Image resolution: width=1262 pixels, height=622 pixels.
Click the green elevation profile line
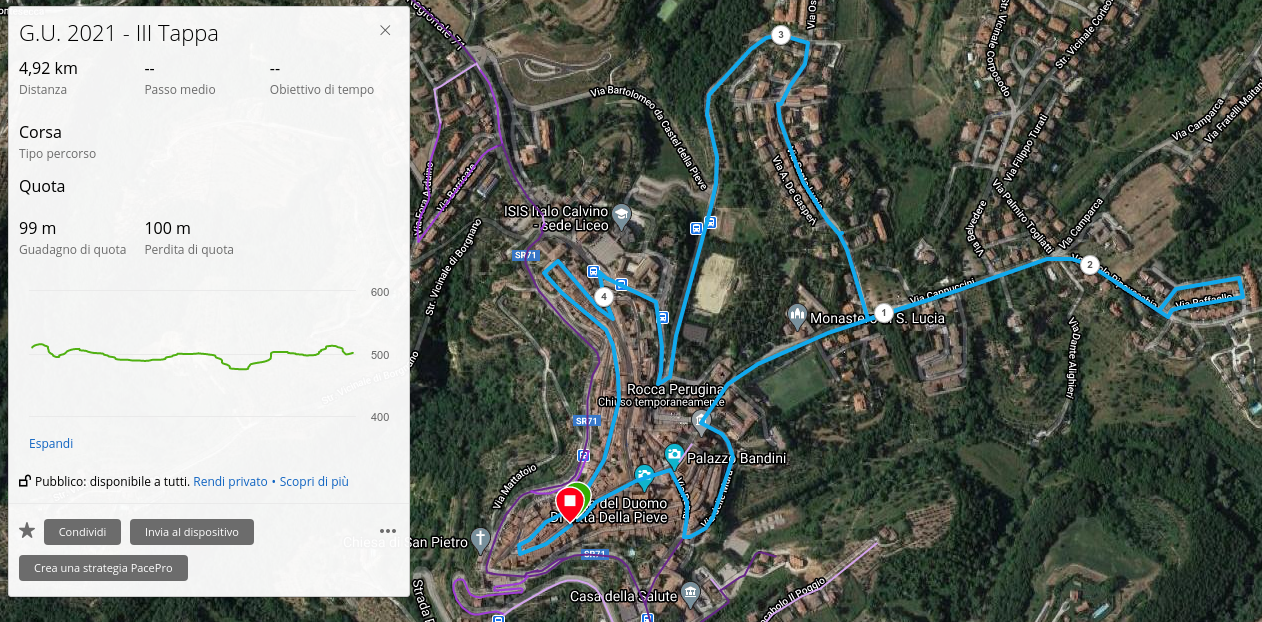click(192, 355)
